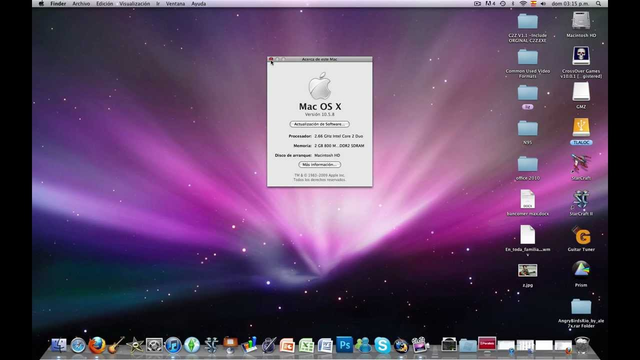This screenshot has height=360, width=640.
Task: Open Numbers bar chart icon in dock
Action: pyautogui.click(x=249, y=345)
